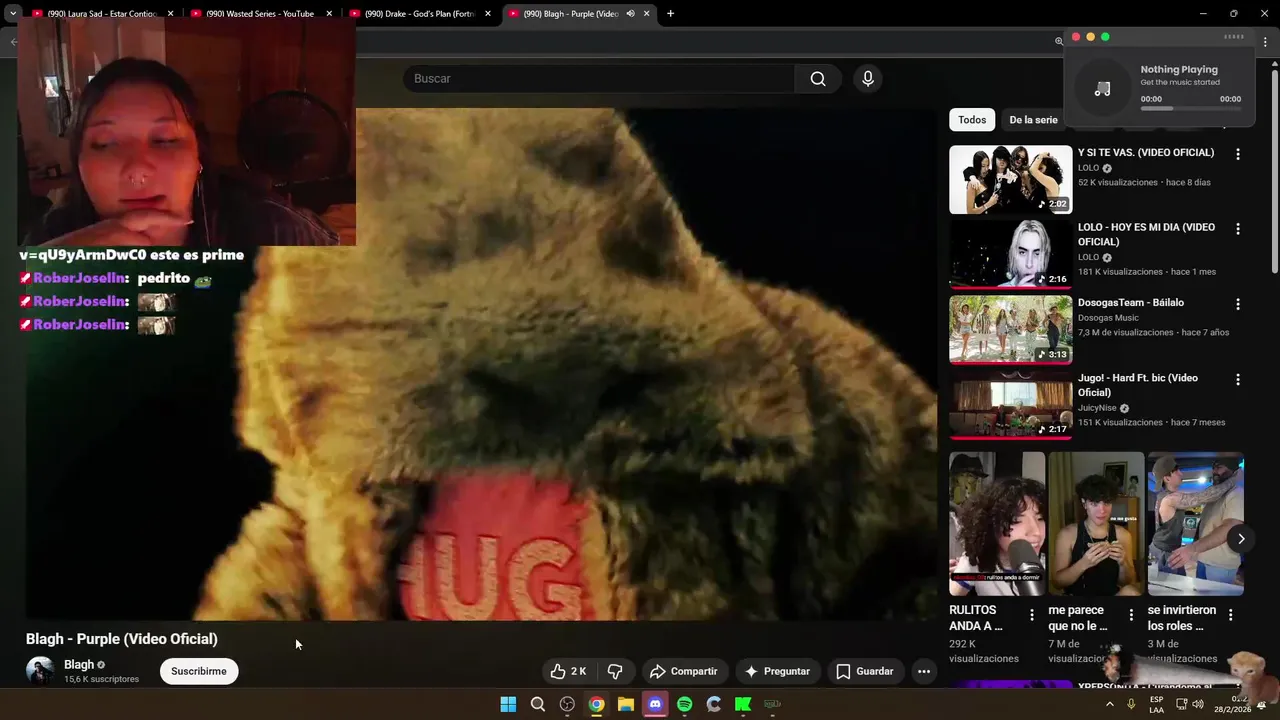Screen dimensions: 1280x720
Task: Like the video with thumbs-up 2 K
Action: [x=568, y=671]
